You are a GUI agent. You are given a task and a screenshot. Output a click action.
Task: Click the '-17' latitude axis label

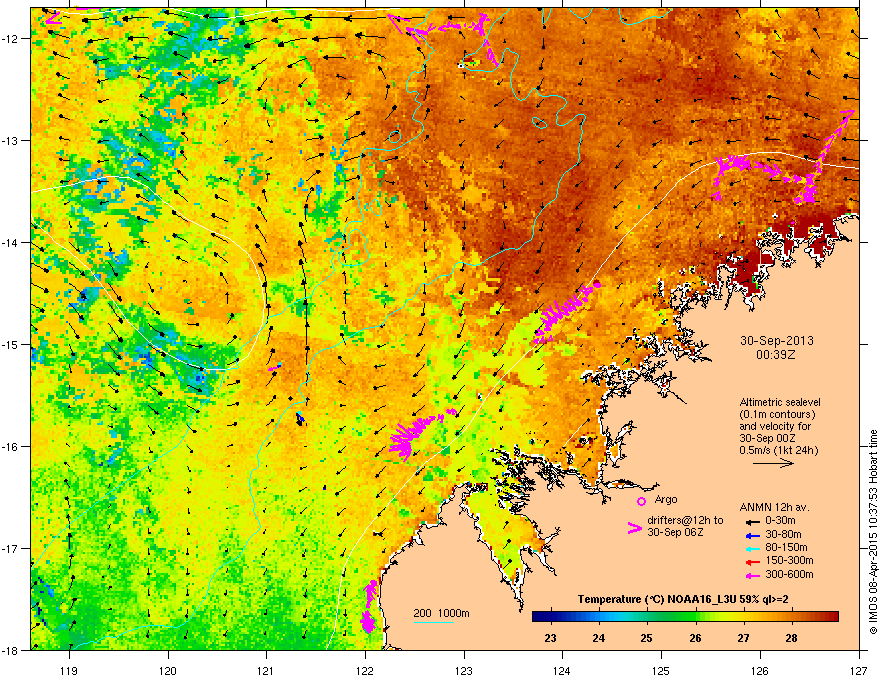(x=10, y=548)
